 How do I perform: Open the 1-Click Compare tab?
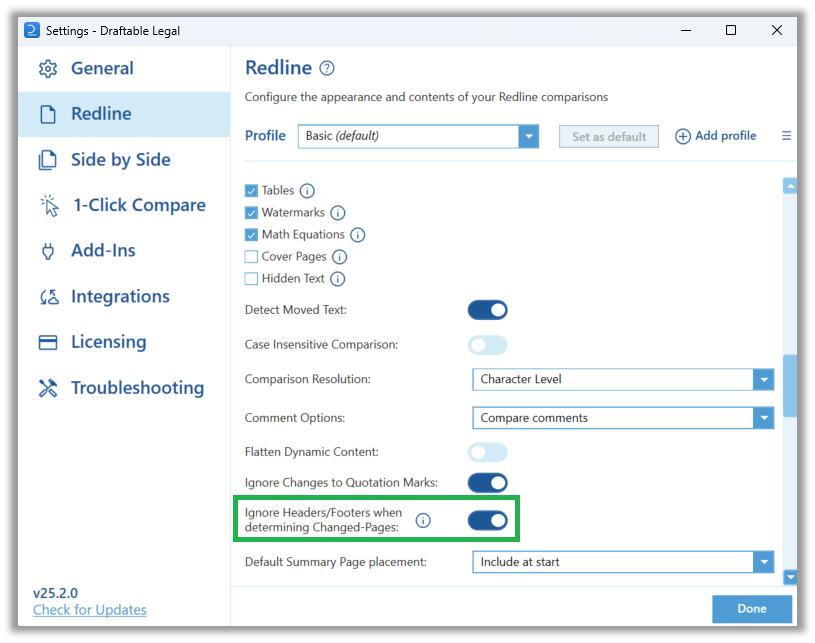(124, 205)
